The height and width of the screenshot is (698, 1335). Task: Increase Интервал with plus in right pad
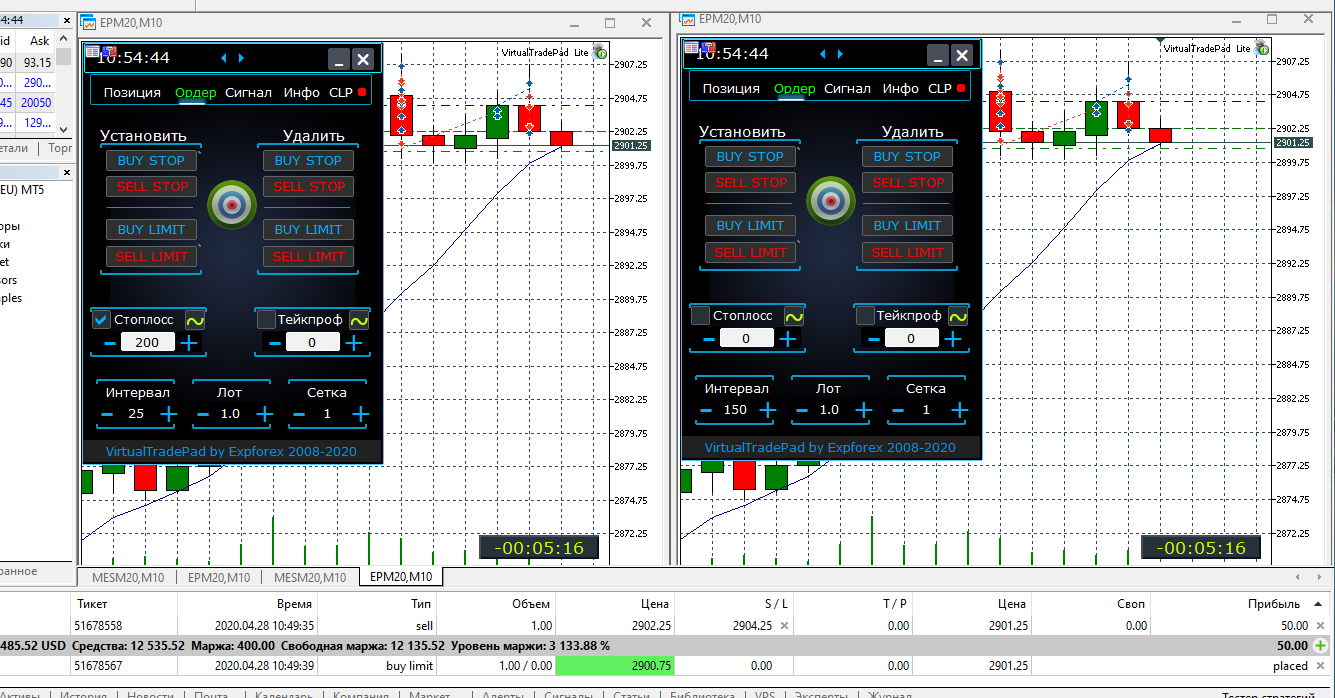pos(767,410)
